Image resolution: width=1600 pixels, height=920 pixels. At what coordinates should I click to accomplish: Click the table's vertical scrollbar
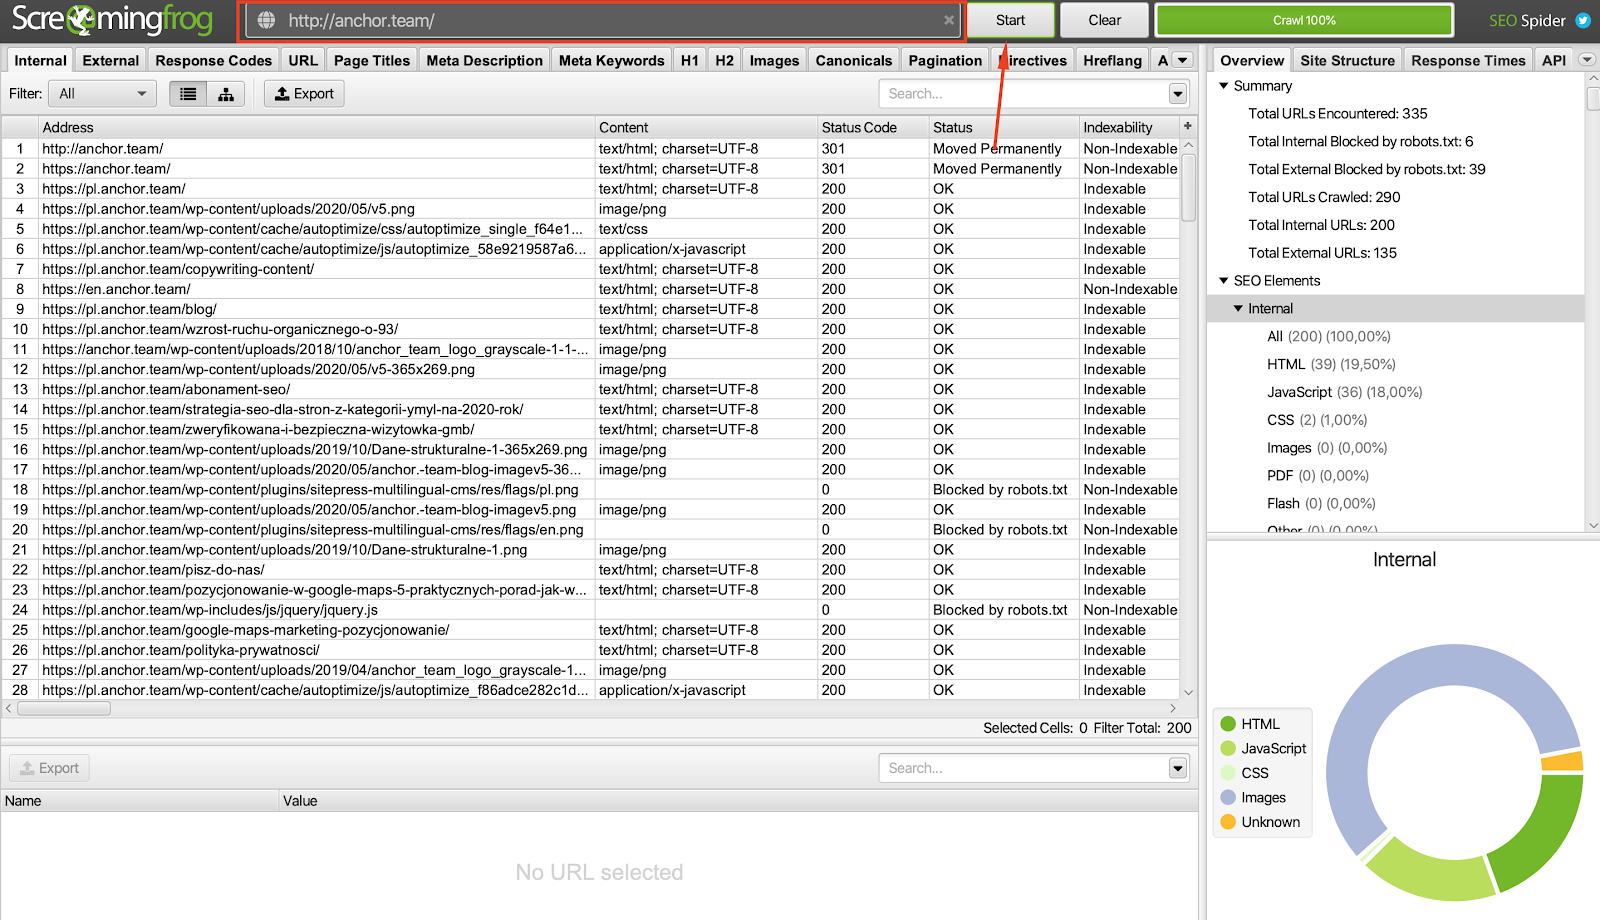(x=1188, y=186)
